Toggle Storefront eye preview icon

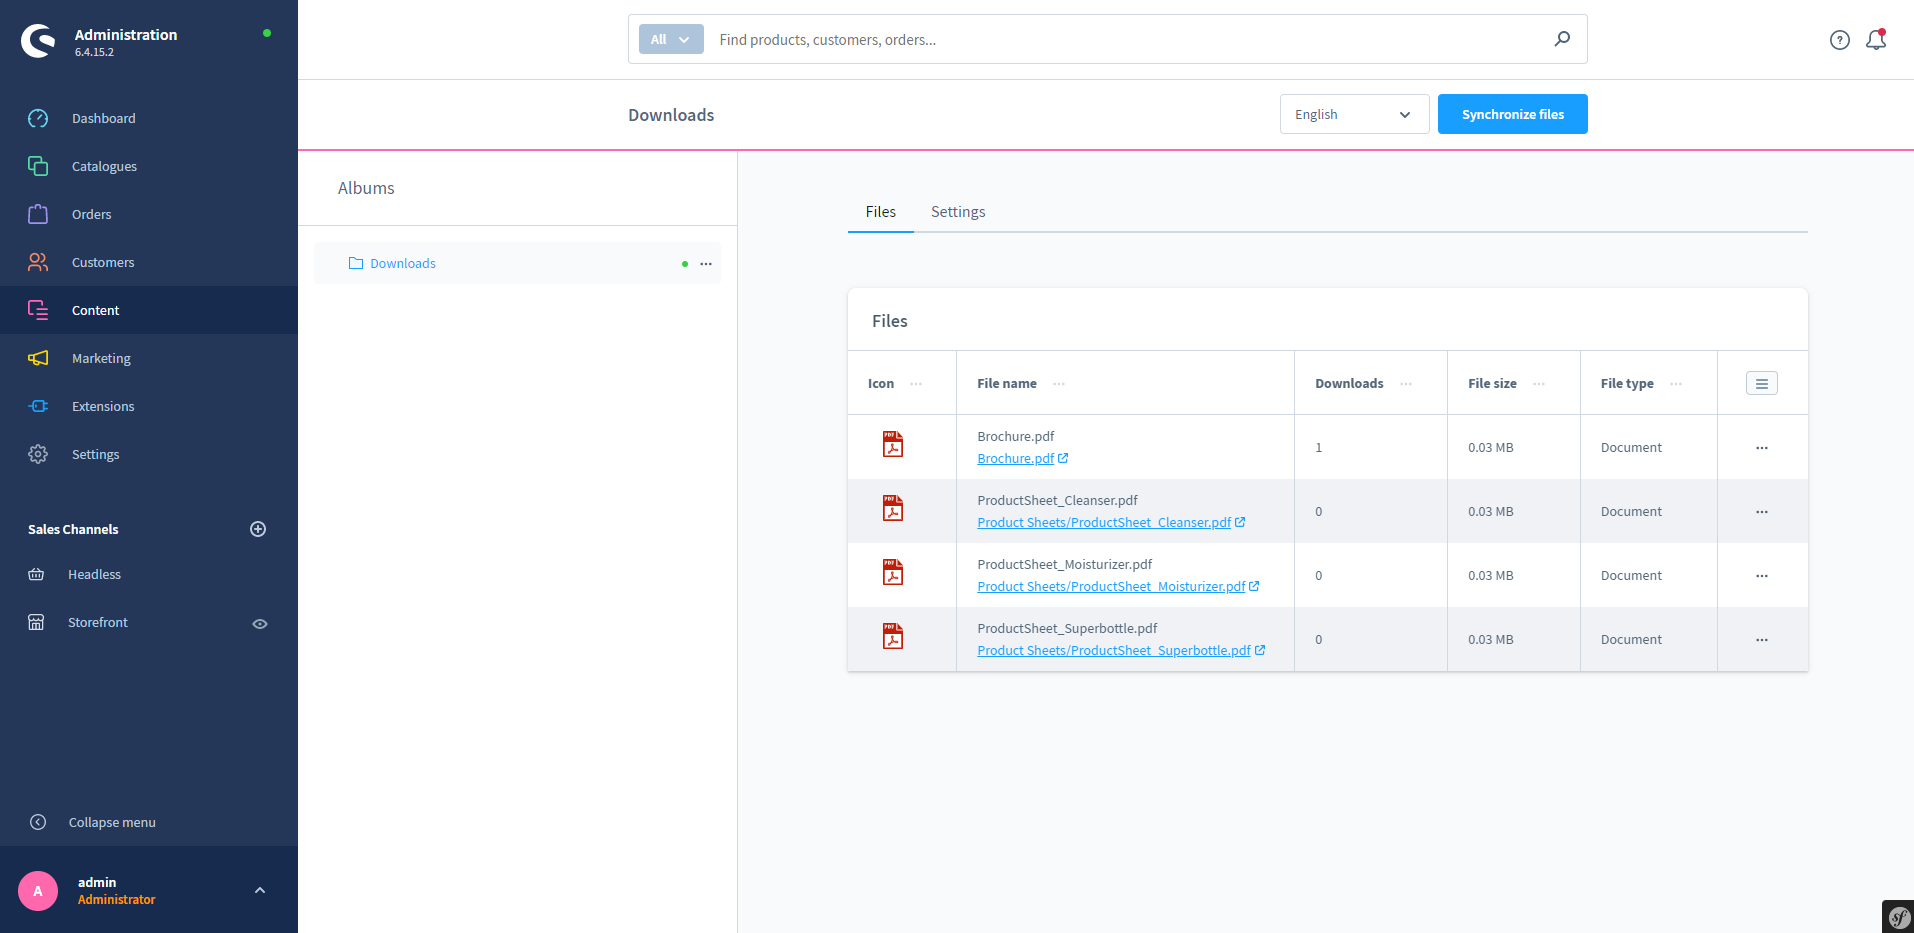(260, 623)
